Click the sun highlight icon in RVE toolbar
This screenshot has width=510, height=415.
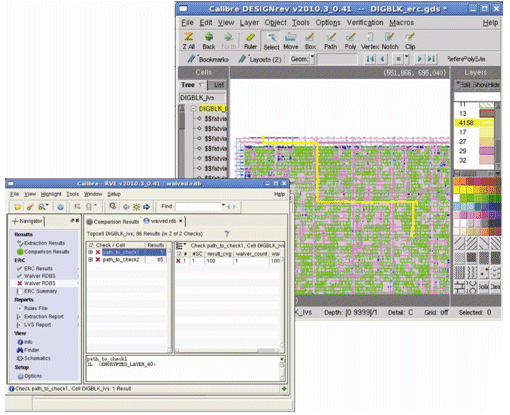pos(136,207)
